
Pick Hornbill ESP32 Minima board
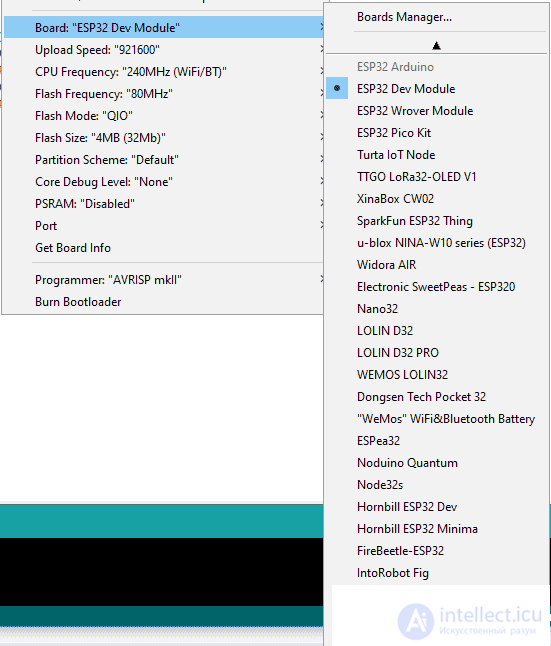tap(437, 529)
